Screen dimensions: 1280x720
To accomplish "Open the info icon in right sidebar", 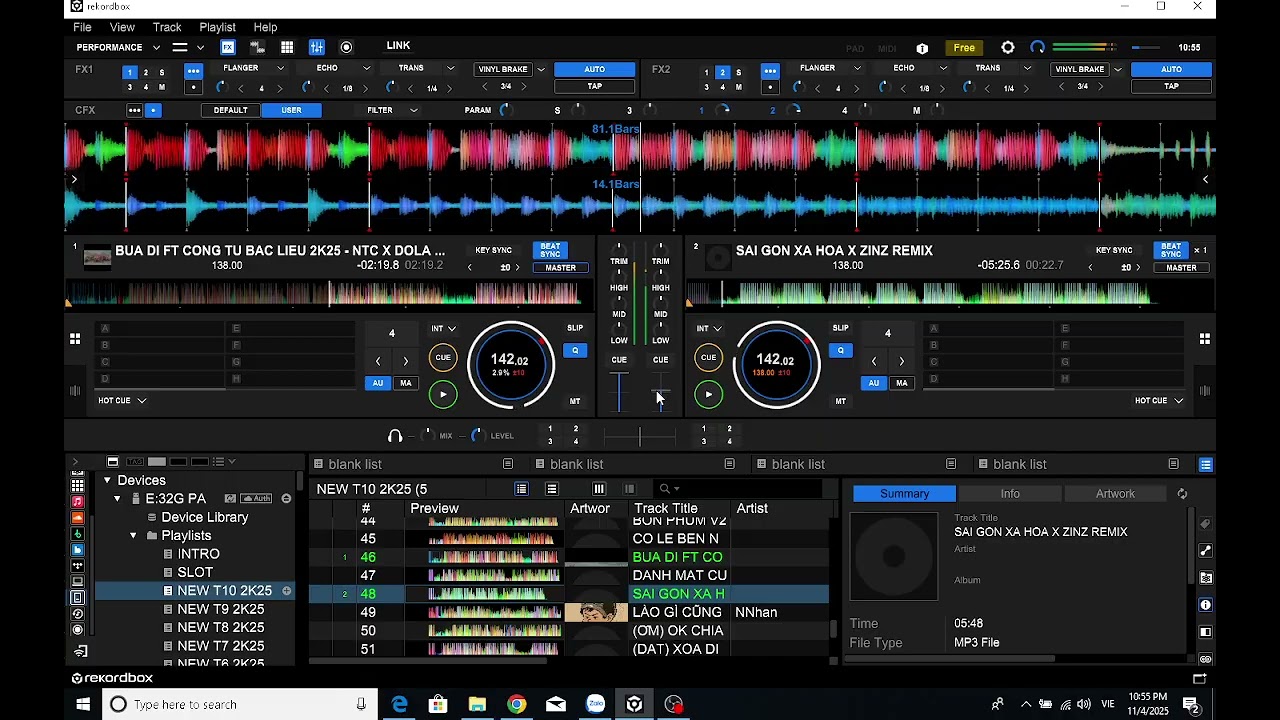I will [1206, 605].
